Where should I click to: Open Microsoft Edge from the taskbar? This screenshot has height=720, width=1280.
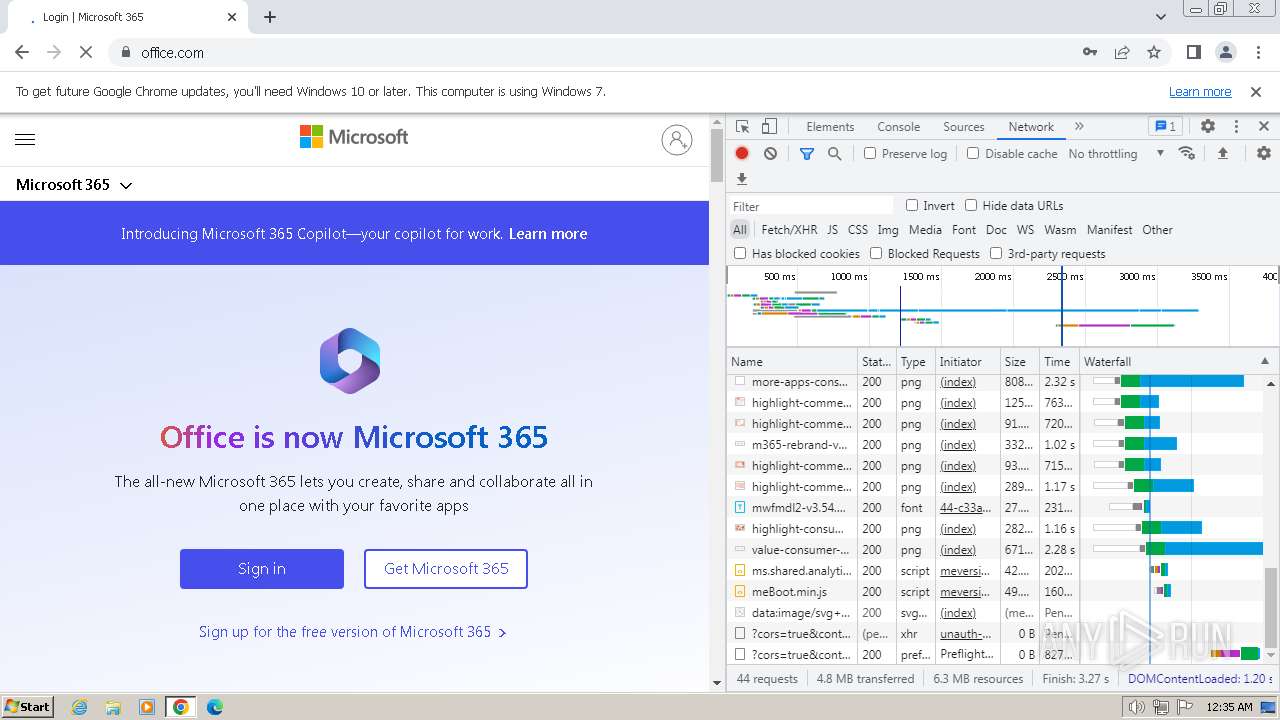214,707
